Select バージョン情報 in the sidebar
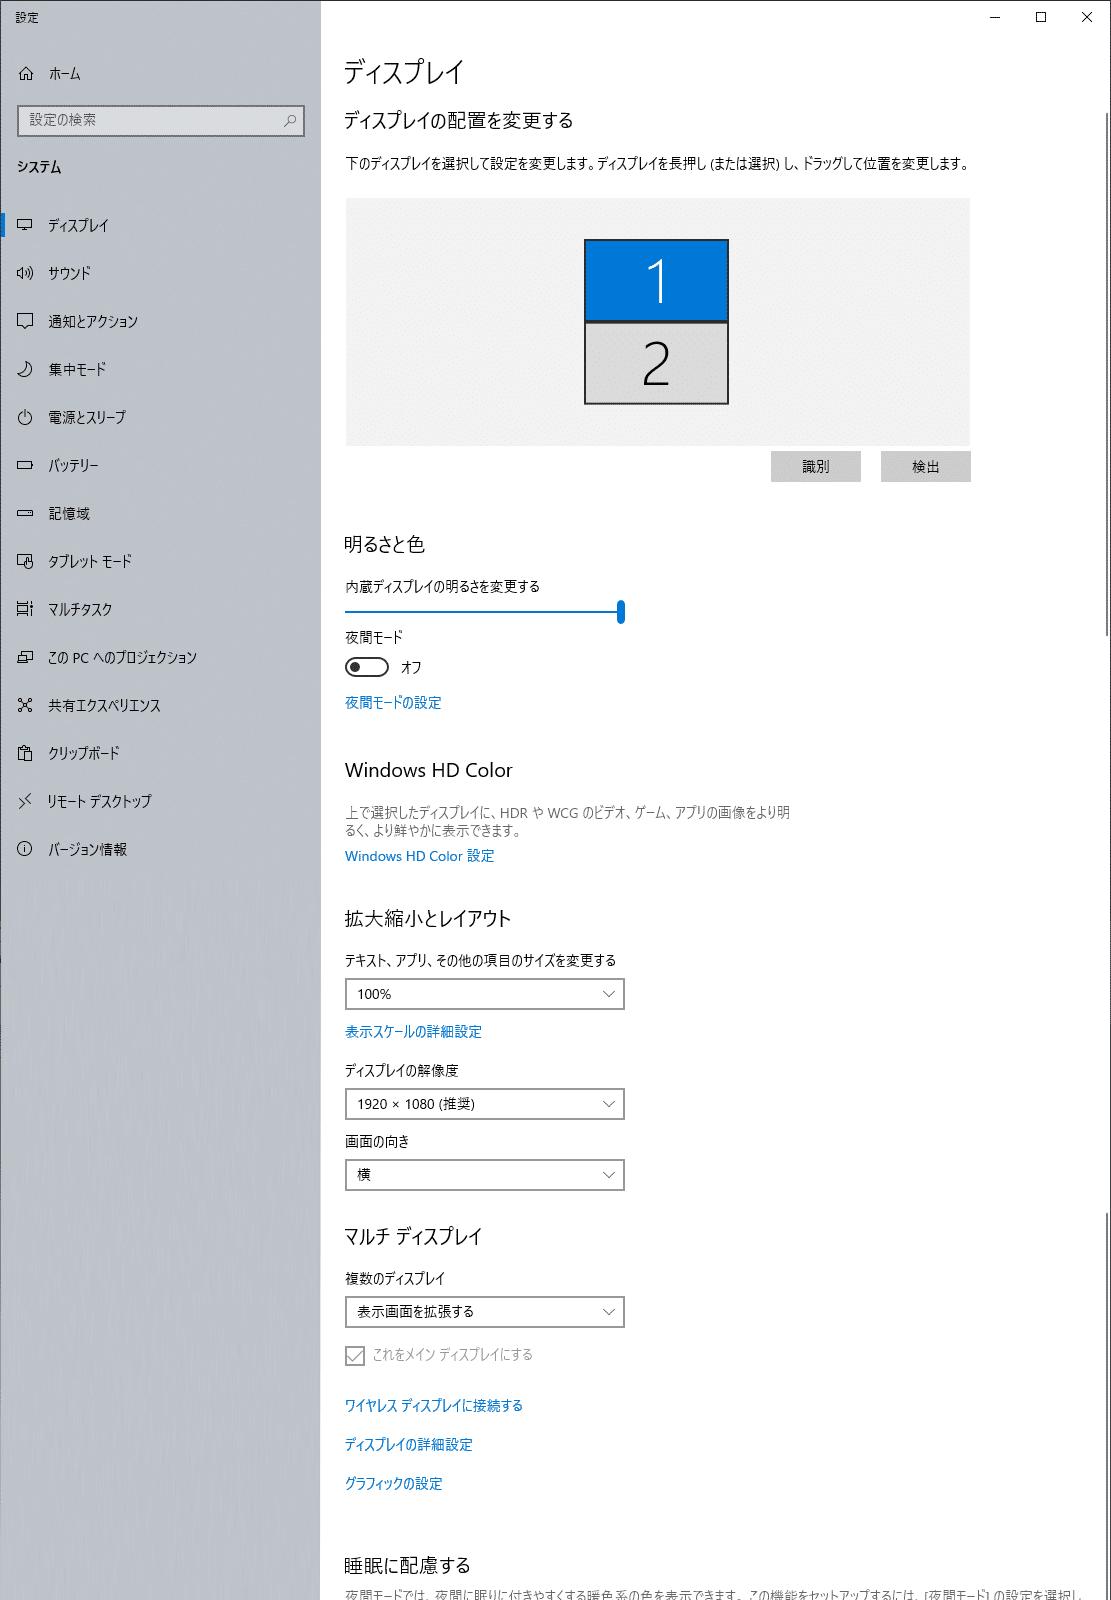 [88, 849]
